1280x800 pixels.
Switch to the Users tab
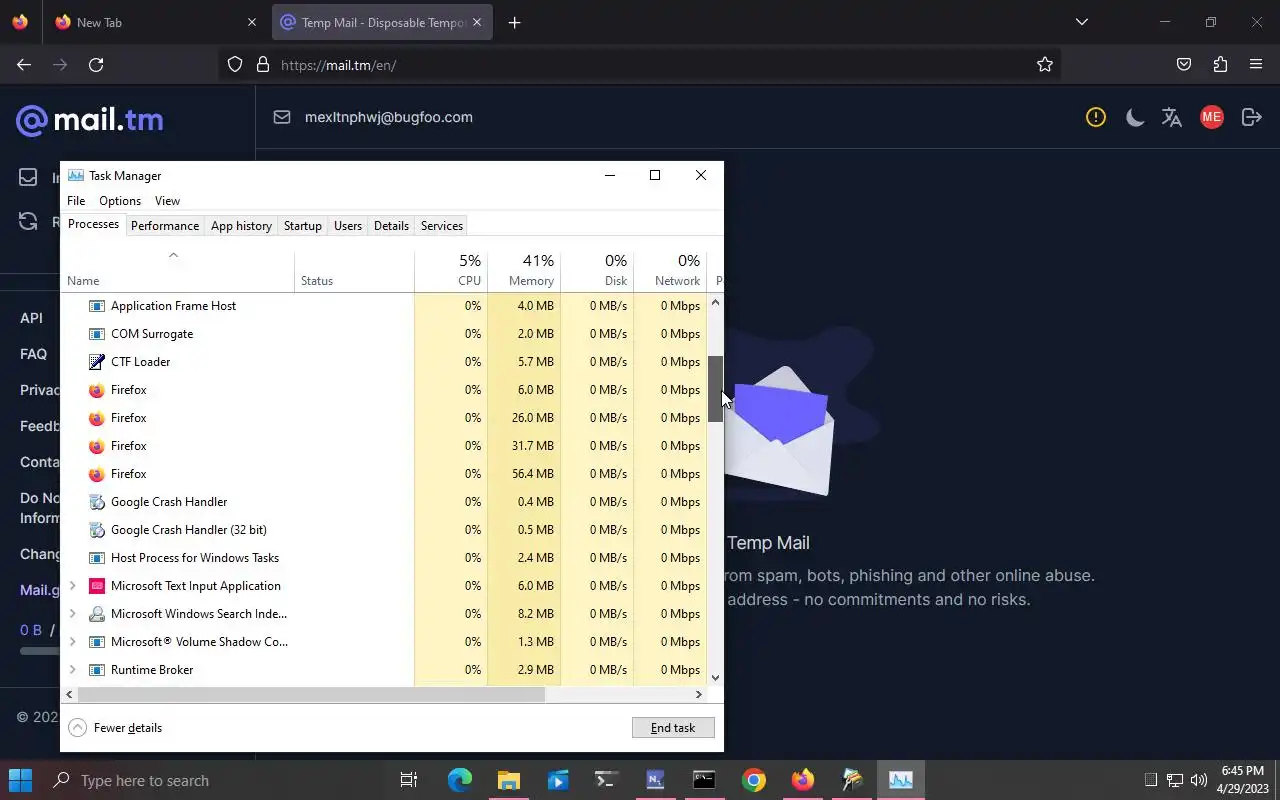(x=348, y=226)
